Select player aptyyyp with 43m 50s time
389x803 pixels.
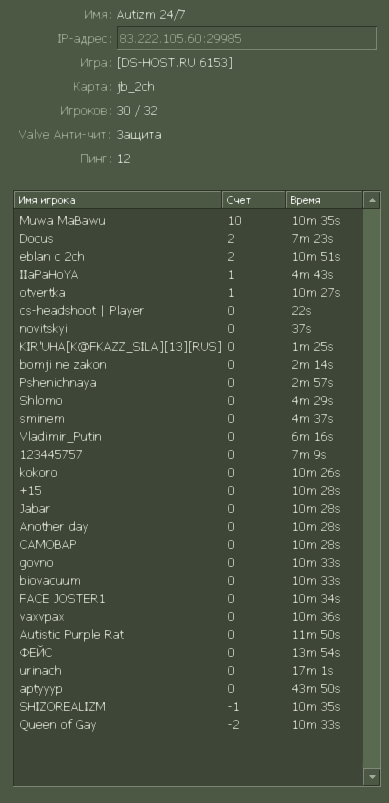(188, 689)
